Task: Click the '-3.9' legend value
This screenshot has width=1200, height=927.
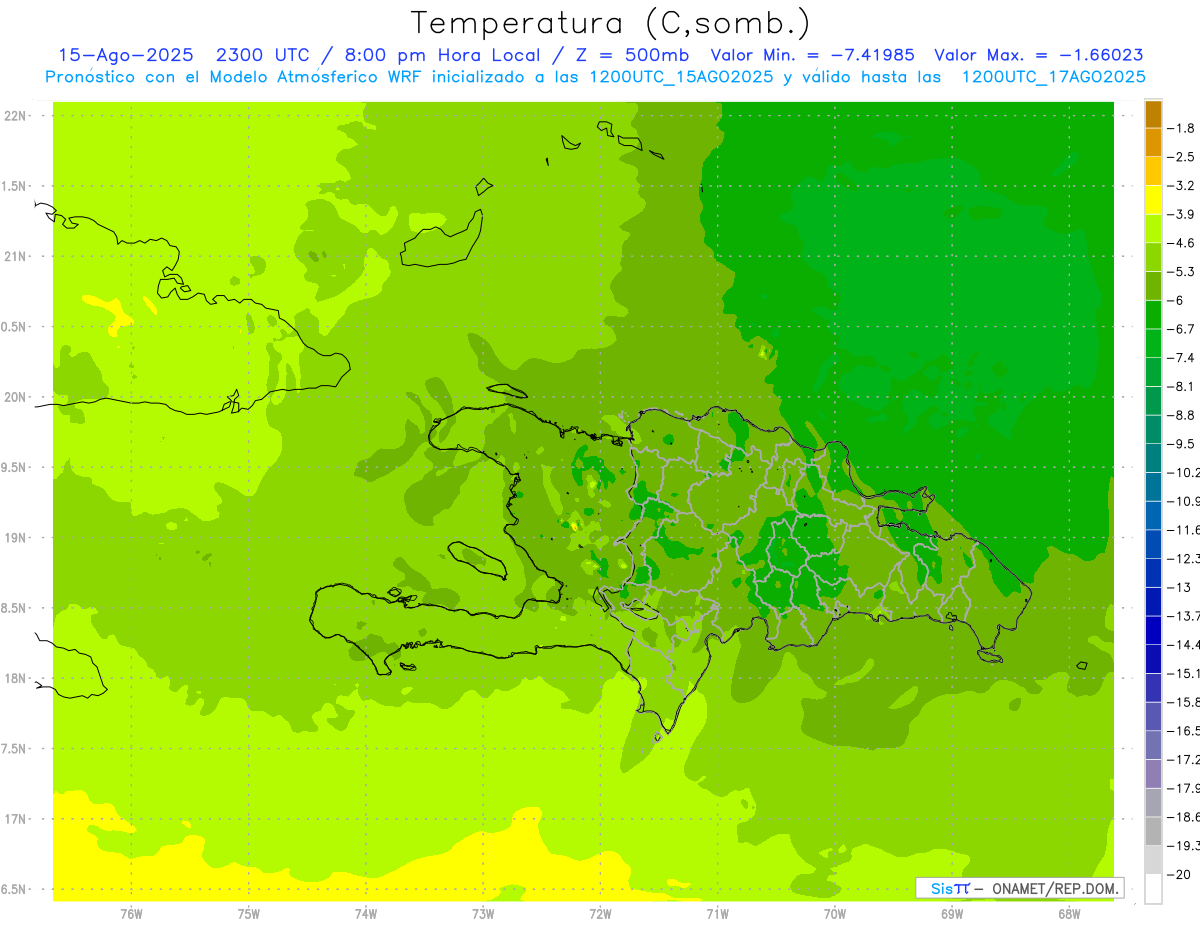Action: point(1182,214)
